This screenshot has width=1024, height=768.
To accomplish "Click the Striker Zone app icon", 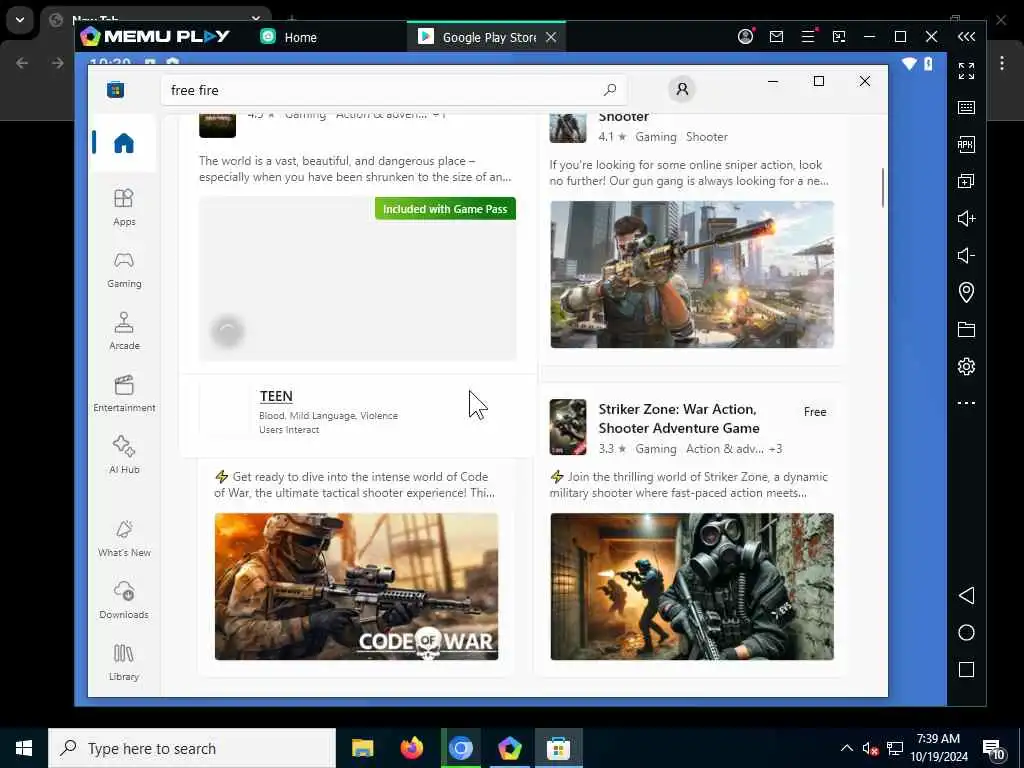I will (568, 427).
